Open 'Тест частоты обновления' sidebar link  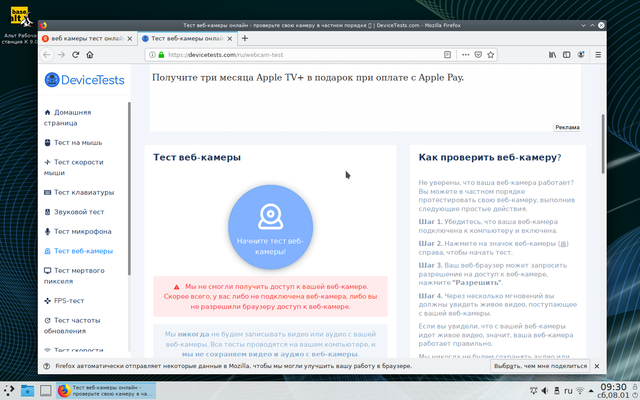(x=72, y=326)
